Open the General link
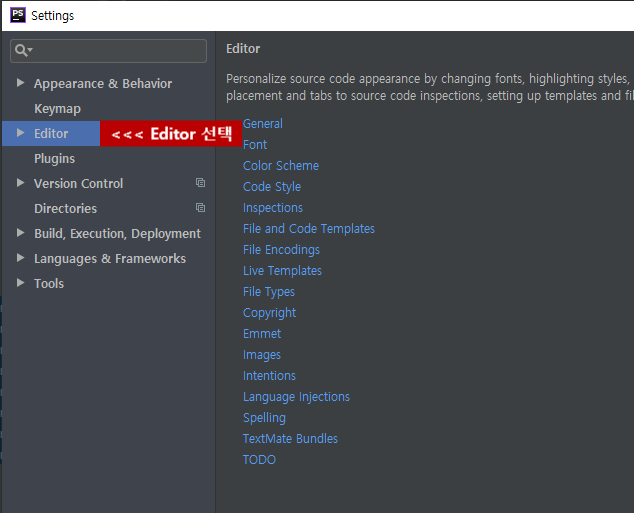This screenshot has width=634, height=513. pos(263,124)
